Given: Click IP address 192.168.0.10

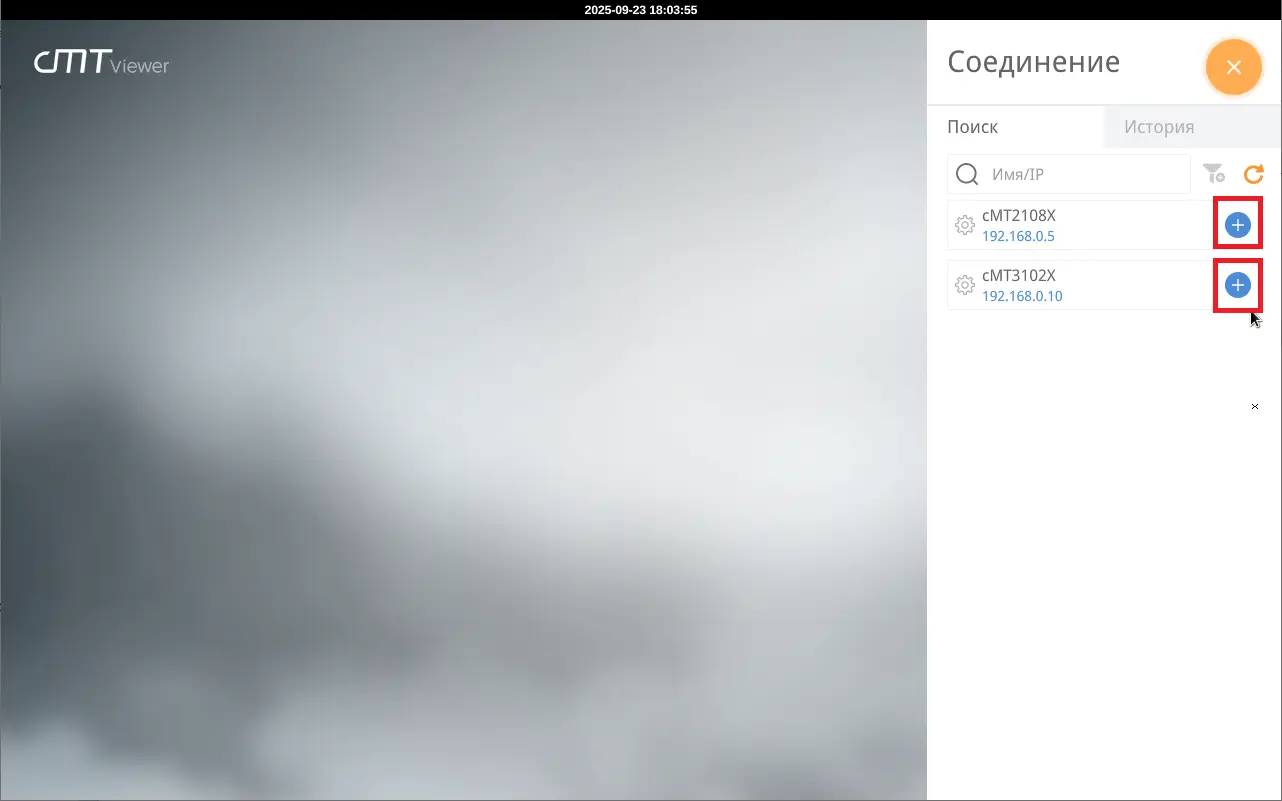Looking at the screenshot, I should 1022,297.
